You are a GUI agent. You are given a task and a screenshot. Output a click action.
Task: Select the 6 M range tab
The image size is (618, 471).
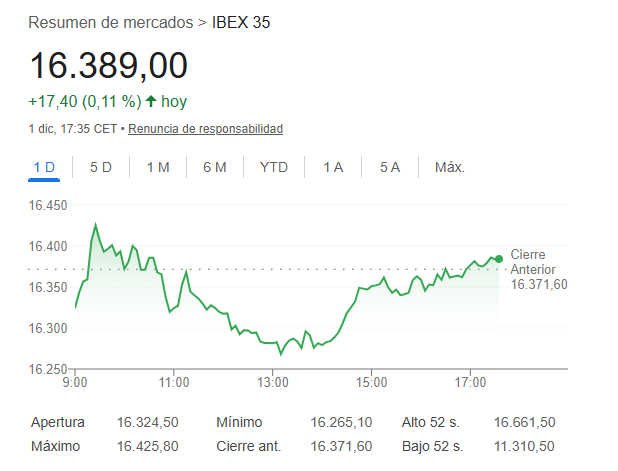click(215, 167)
